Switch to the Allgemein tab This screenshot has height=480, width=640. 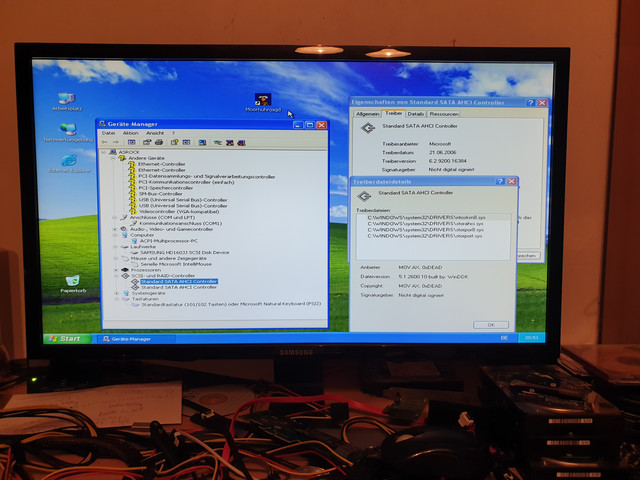pos(367,114)
